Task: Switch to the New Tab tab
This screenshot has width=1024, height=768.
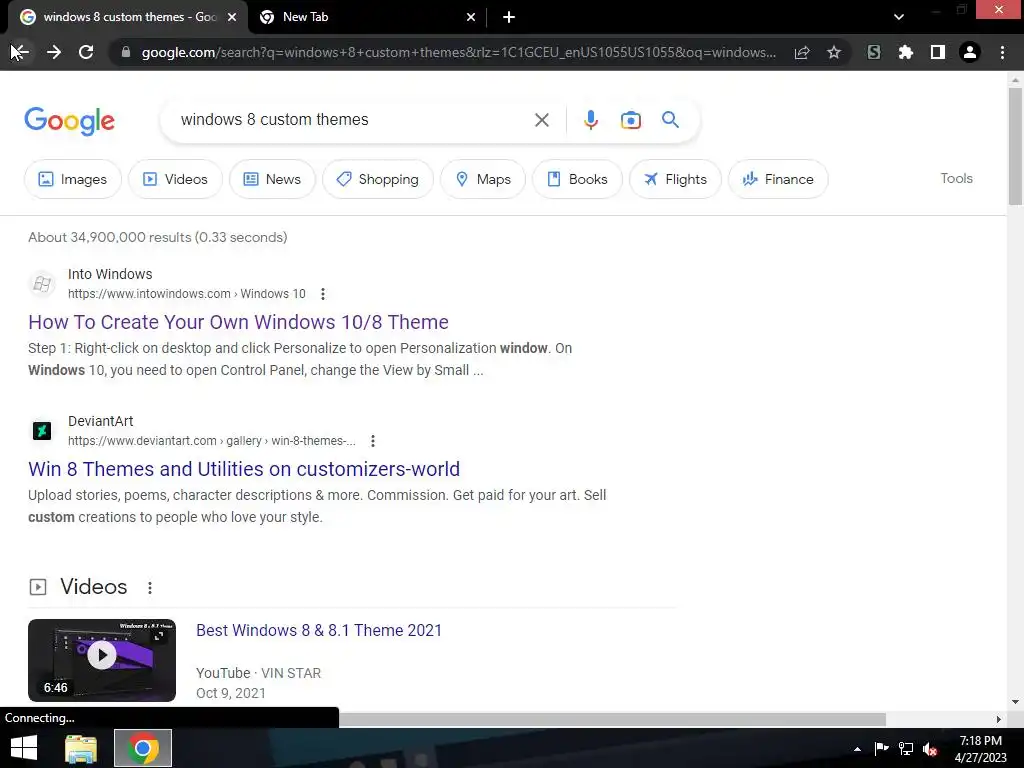Action: (x=368, y=17)
